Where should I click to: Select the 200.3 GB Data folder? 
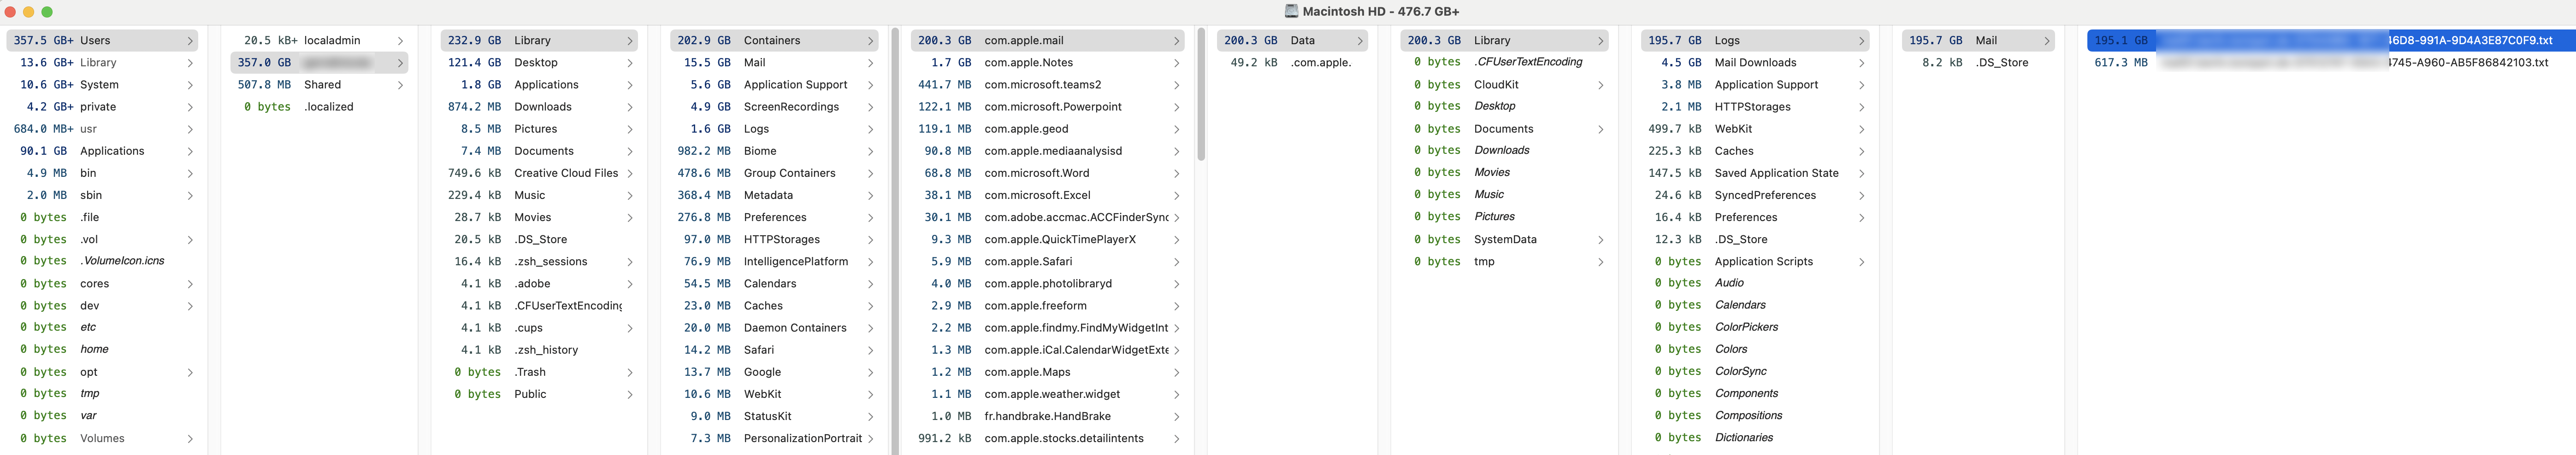pos(1292,41)
